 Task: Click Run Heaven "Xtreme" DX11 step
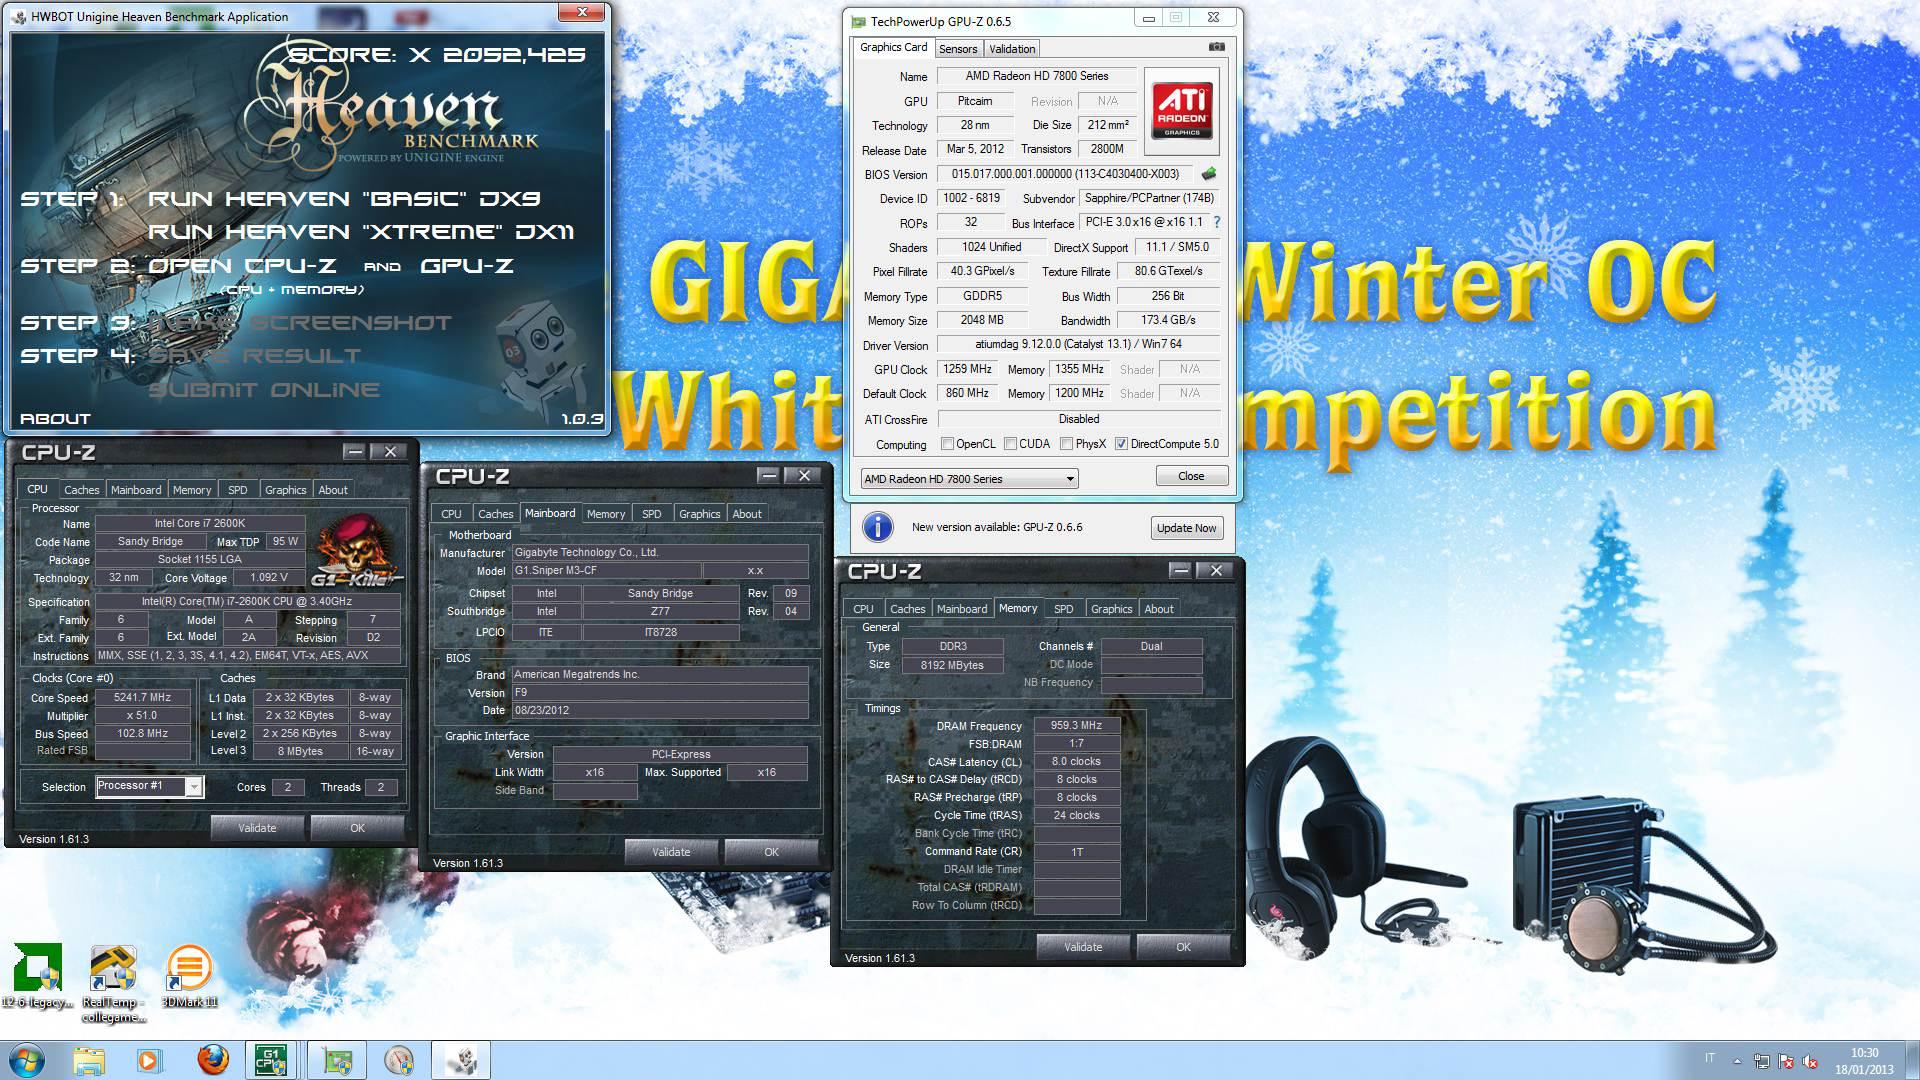pos(361,231)
